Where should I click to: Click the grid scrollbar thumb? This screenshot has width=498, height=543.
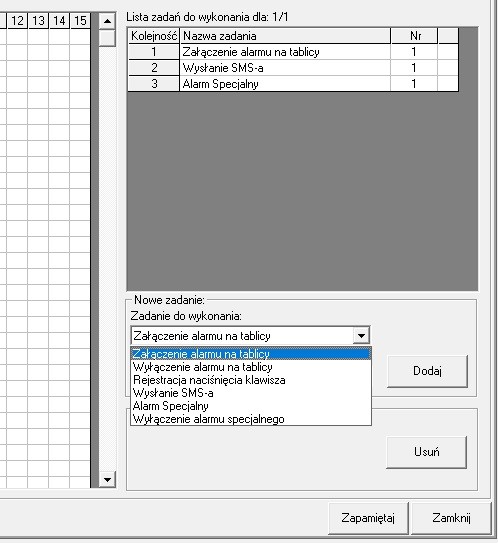[x=107, y=38]
